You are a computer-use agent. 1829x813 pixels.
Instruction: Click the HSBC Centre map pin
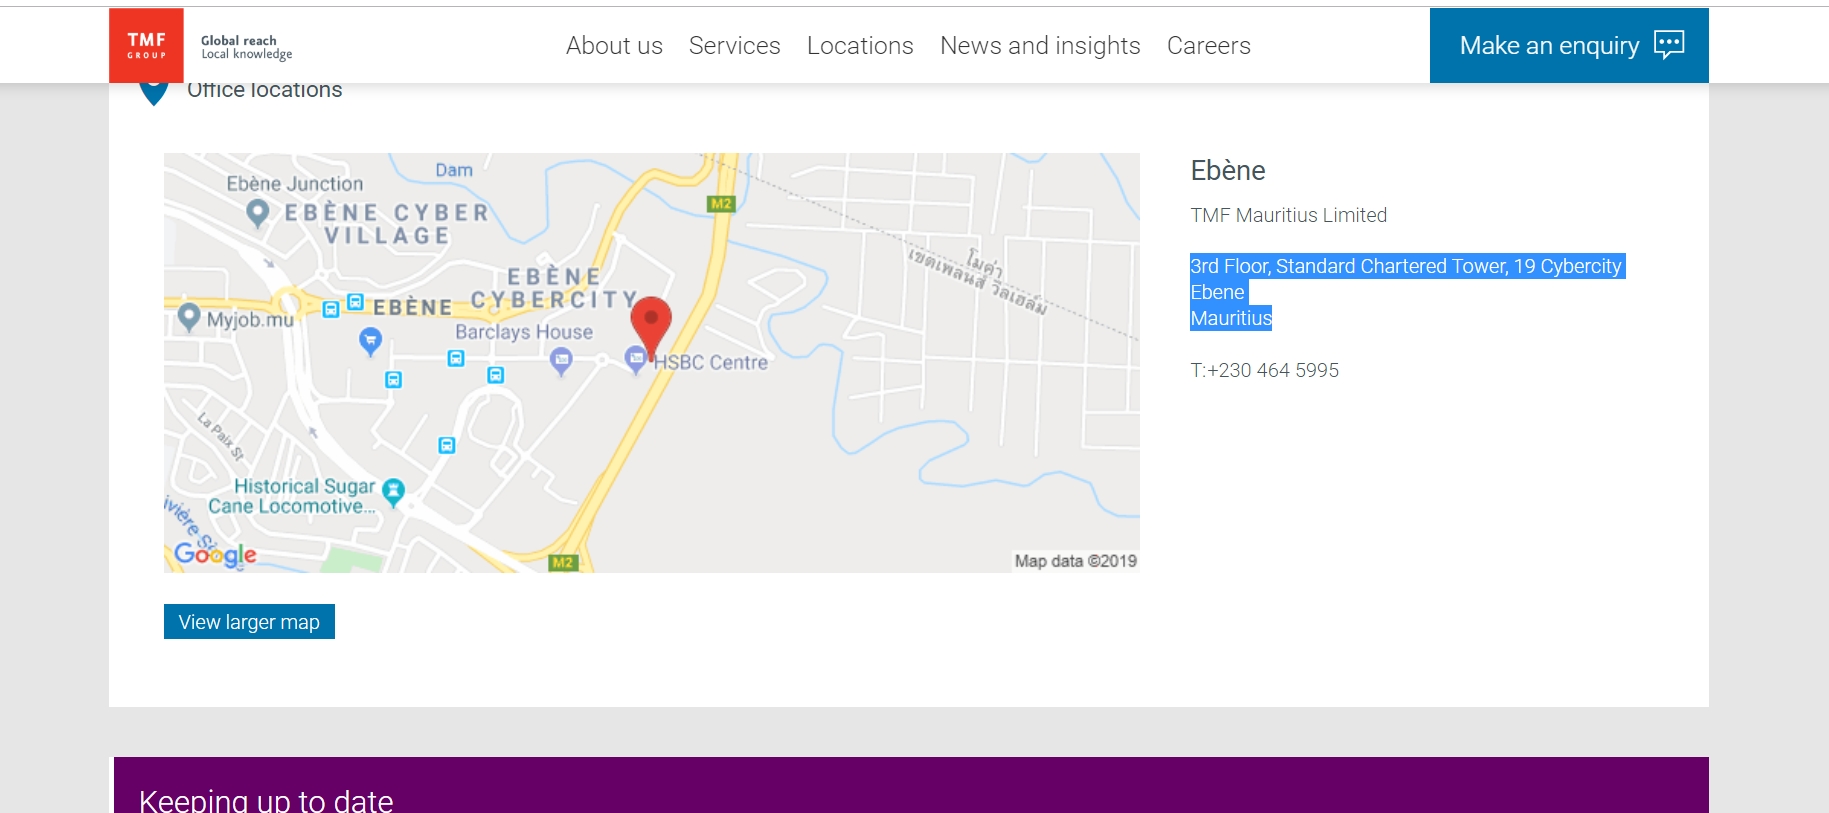click(635, 358)
